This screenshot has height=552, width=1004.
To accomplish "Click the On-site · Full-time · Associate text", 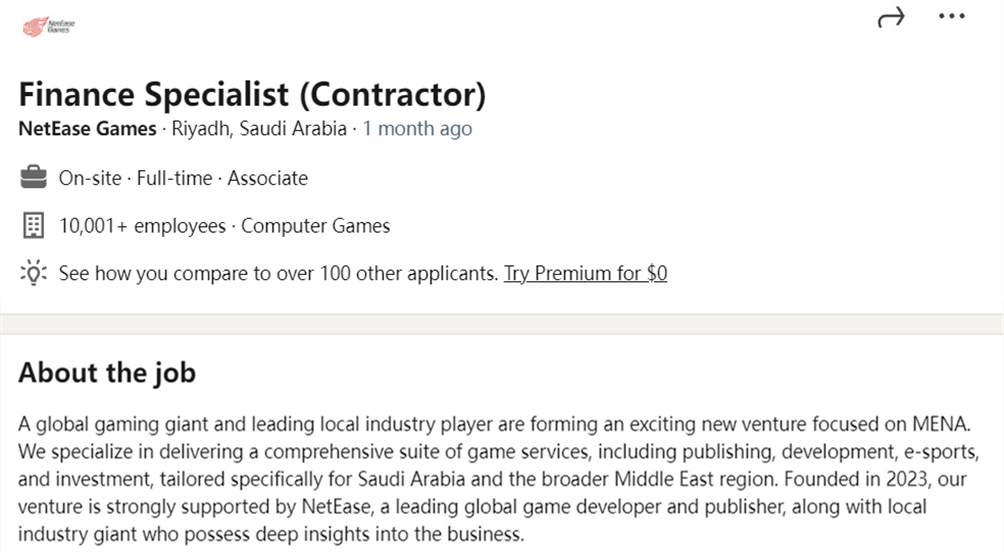I will (183, 178).
